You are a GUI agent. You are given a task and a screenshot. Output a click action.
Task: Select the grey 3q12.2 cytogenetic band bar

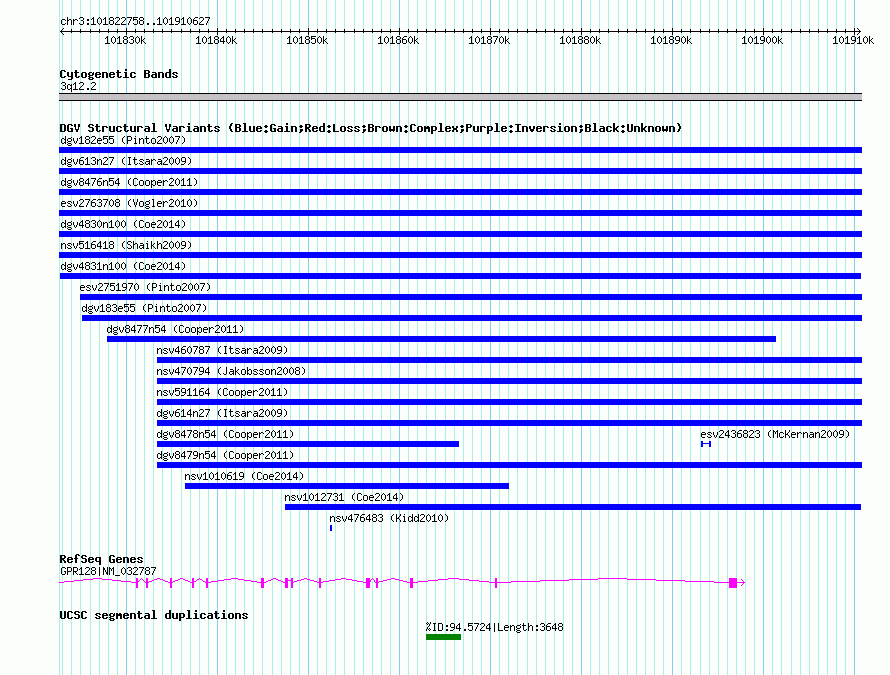[x=460, y=97]
